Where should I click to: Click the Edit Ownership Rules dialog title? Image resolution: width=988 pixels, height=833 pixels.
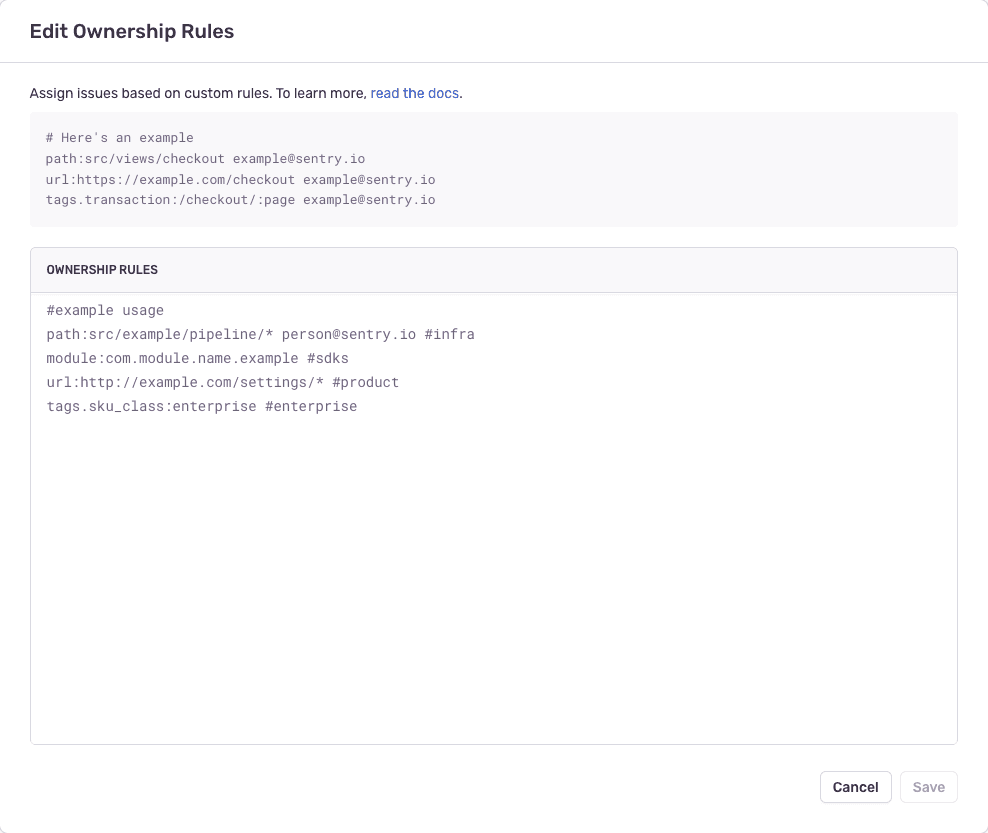(131, 31)
